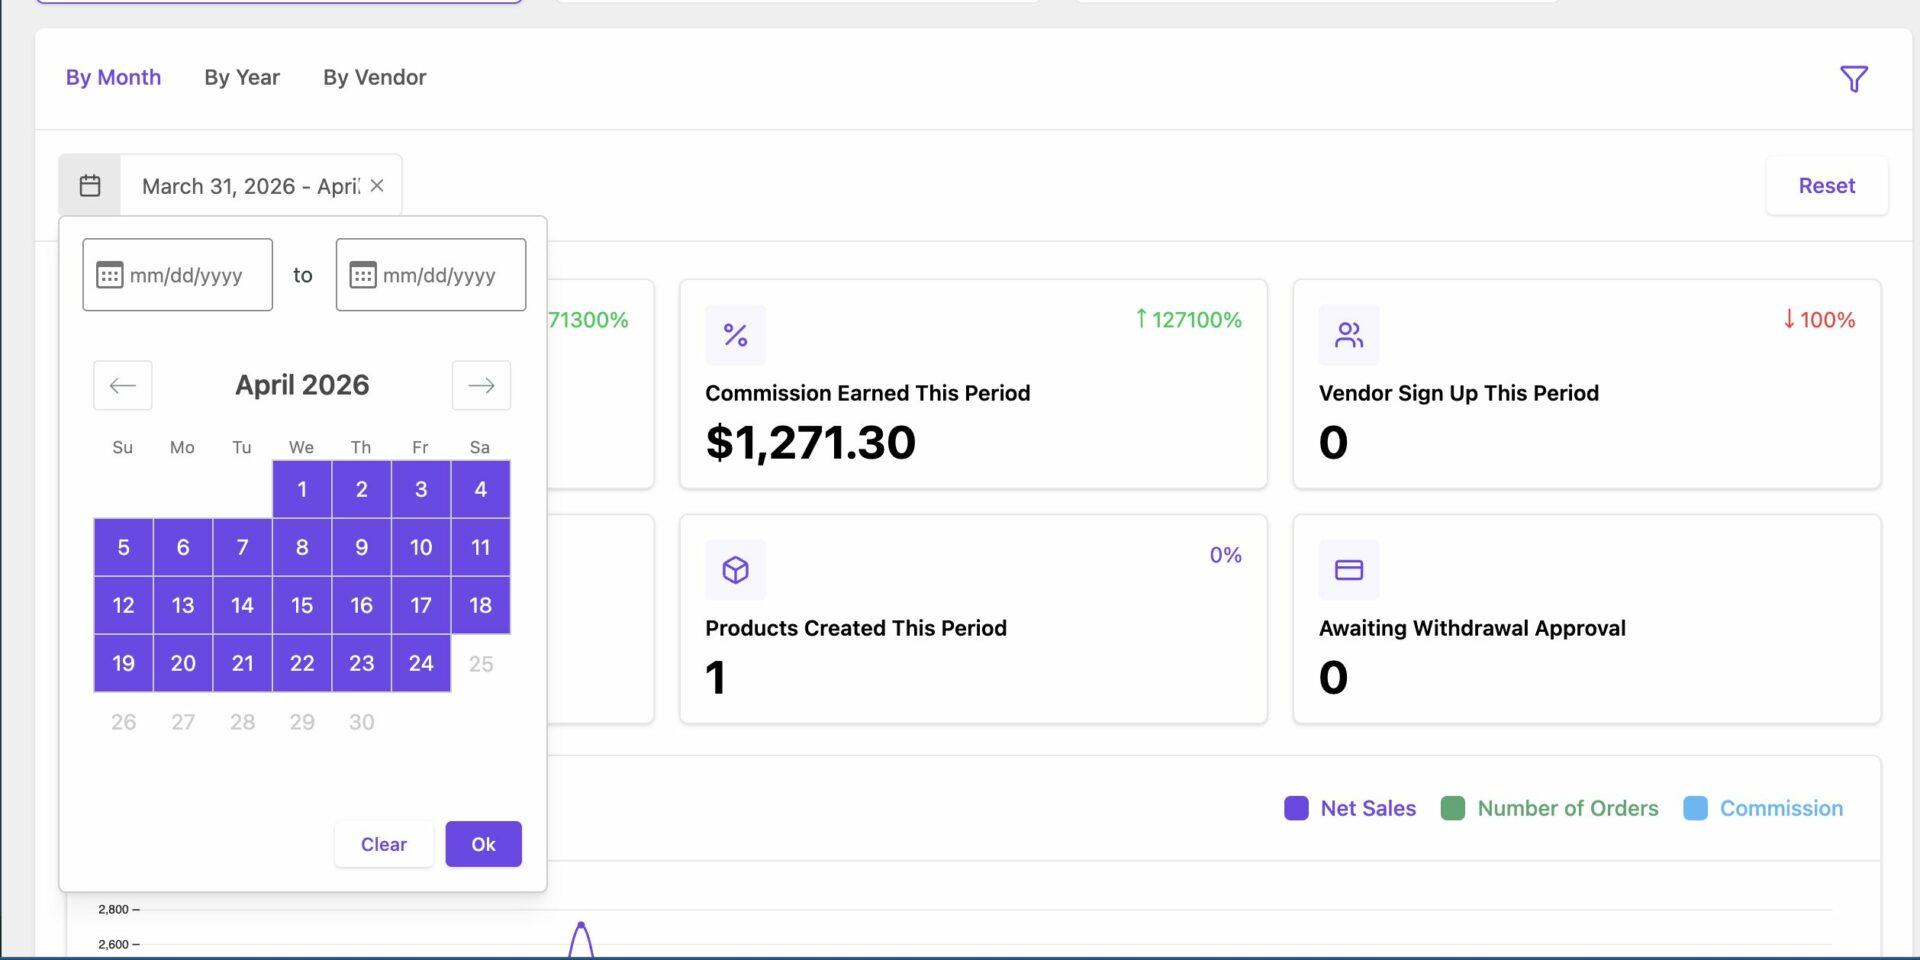Select April 3 in the calendar

(x=421, y=489)
